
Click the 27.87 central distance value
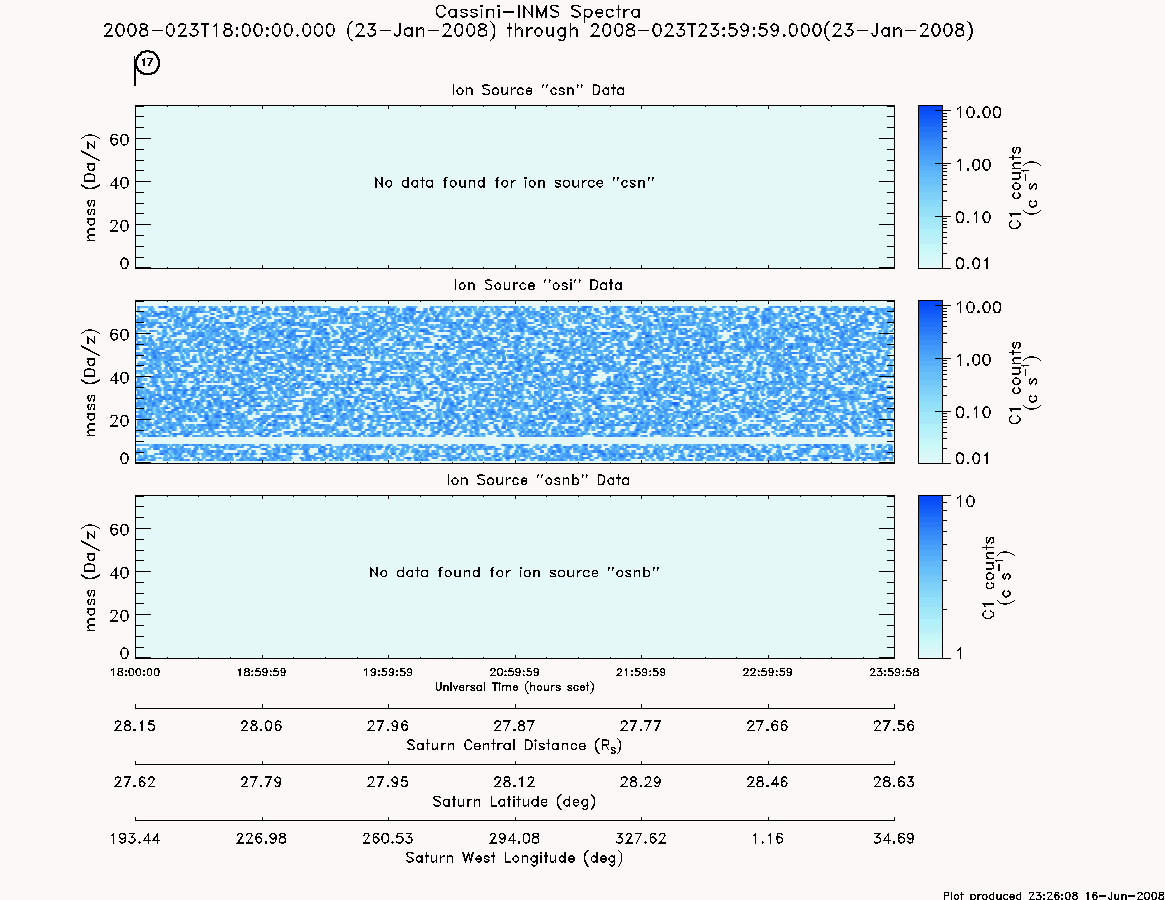click(x=514, y=726)
